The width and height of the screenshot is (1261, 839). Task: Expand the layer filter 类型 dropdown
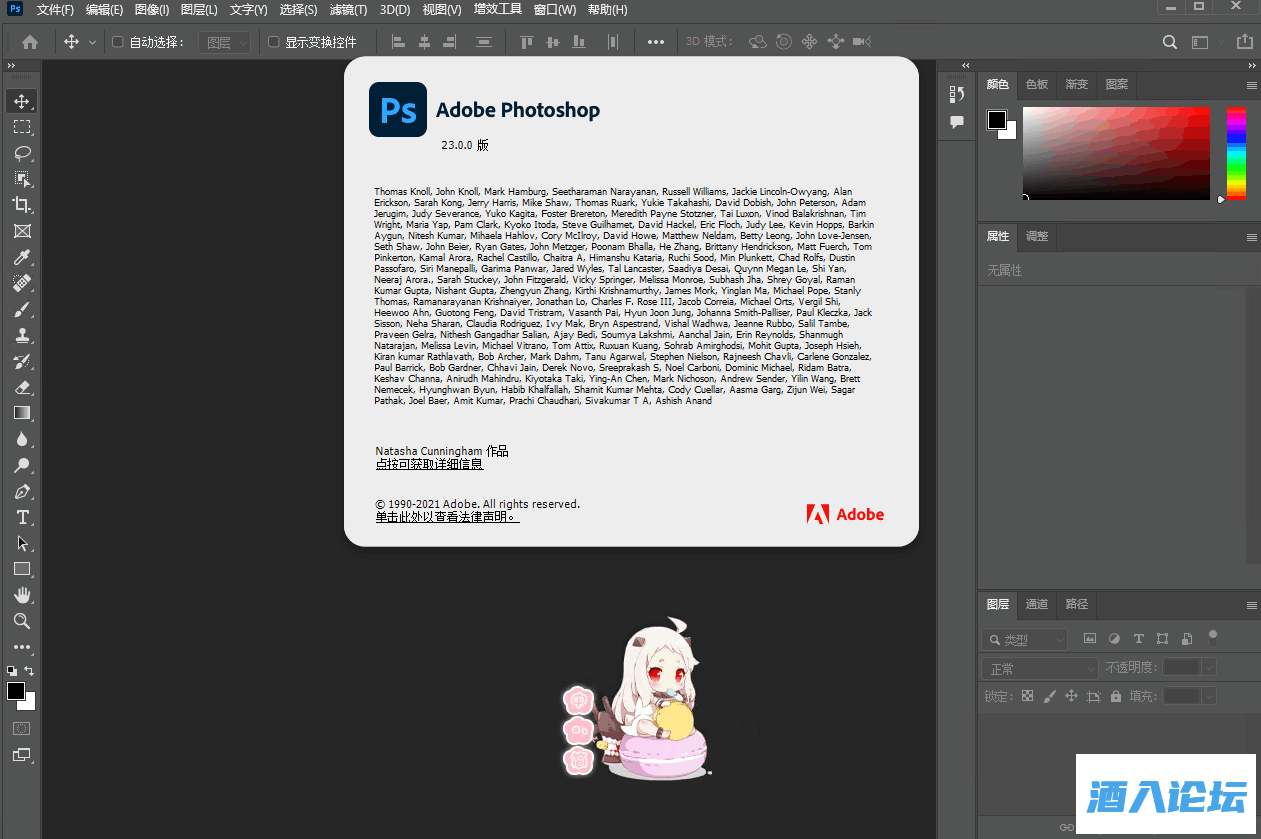pyautogui.click(x=1025, y=640)
